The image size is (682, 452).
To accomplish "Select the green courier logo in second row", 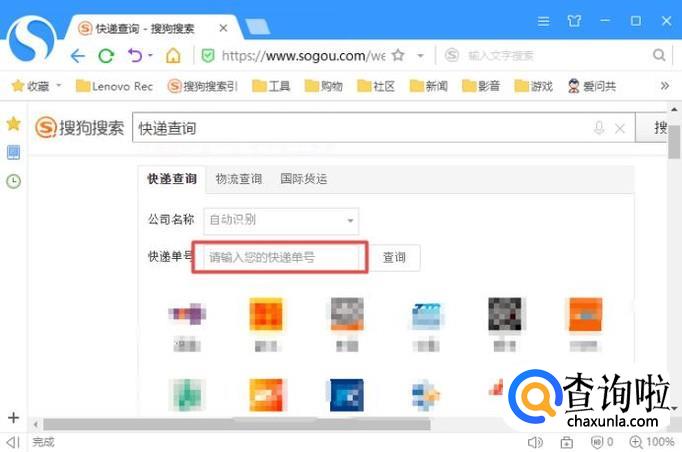I will coord(187,395).
